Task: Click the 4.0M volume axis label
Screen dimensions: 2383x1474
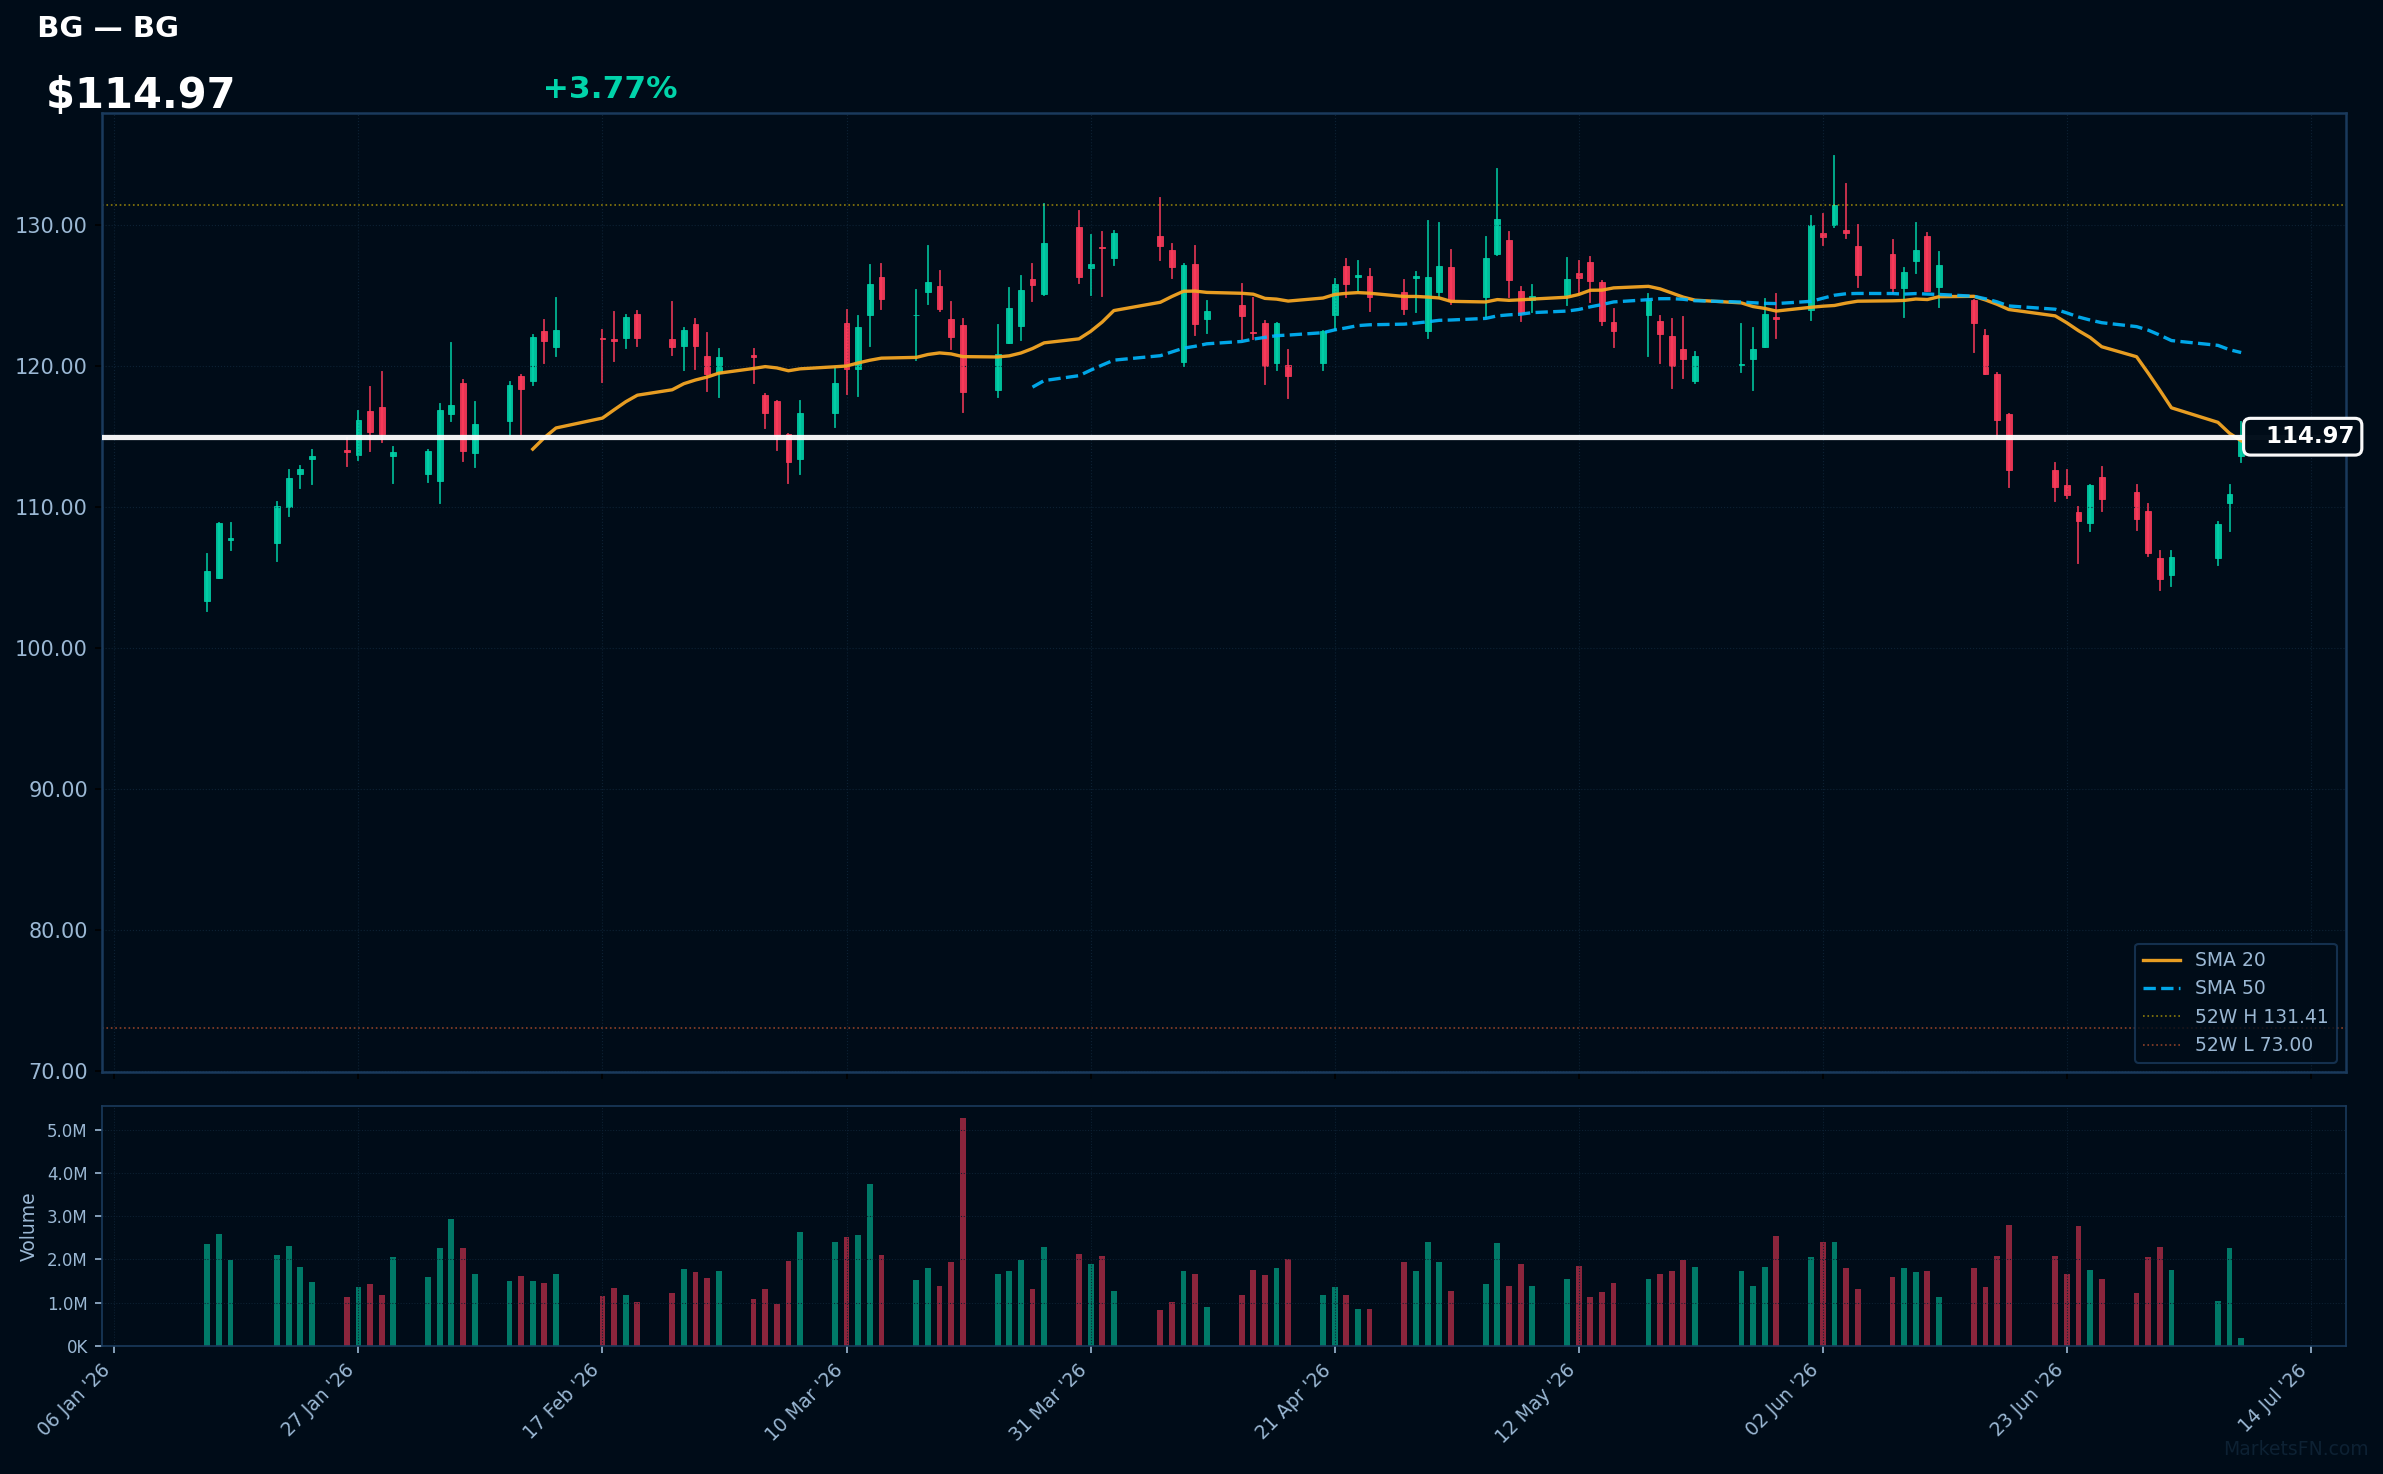Action: [67, 1174]
